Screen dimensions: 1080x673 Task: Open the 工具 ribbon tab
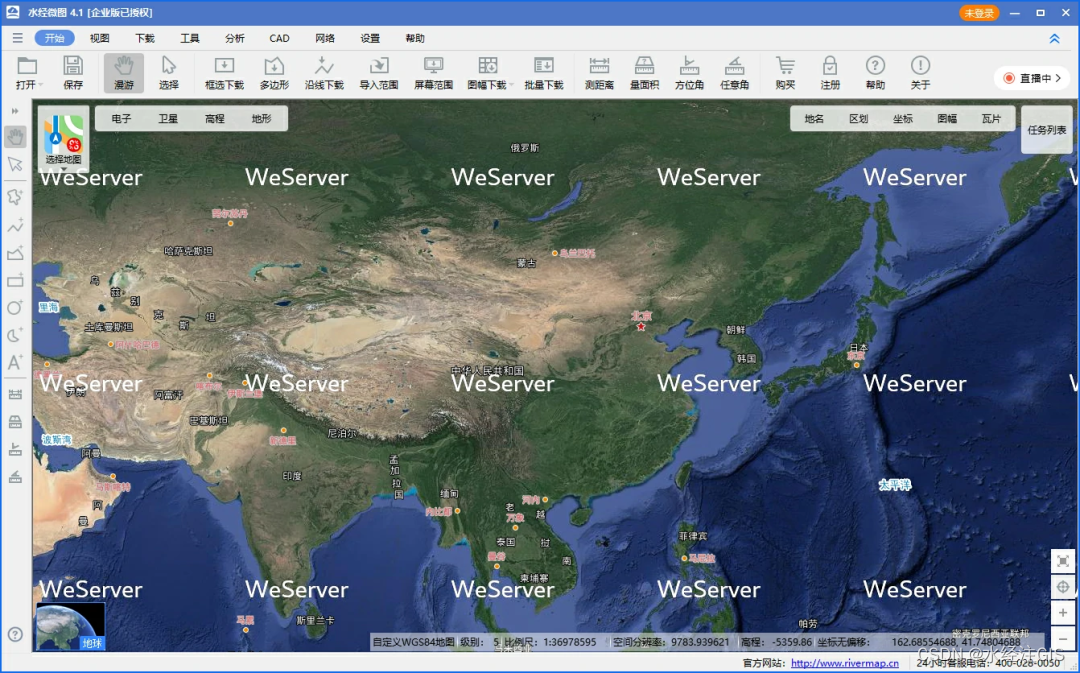coord(189,38)
